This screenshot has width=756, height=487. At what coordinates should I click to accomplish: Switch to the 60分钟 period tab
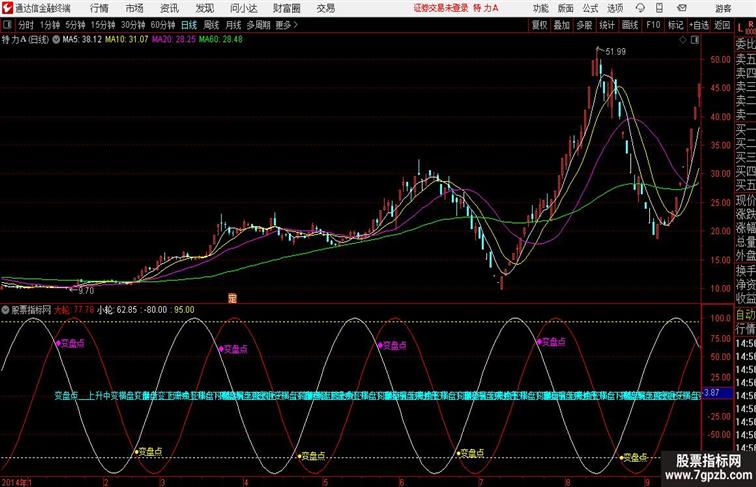[x=163, y=25]
